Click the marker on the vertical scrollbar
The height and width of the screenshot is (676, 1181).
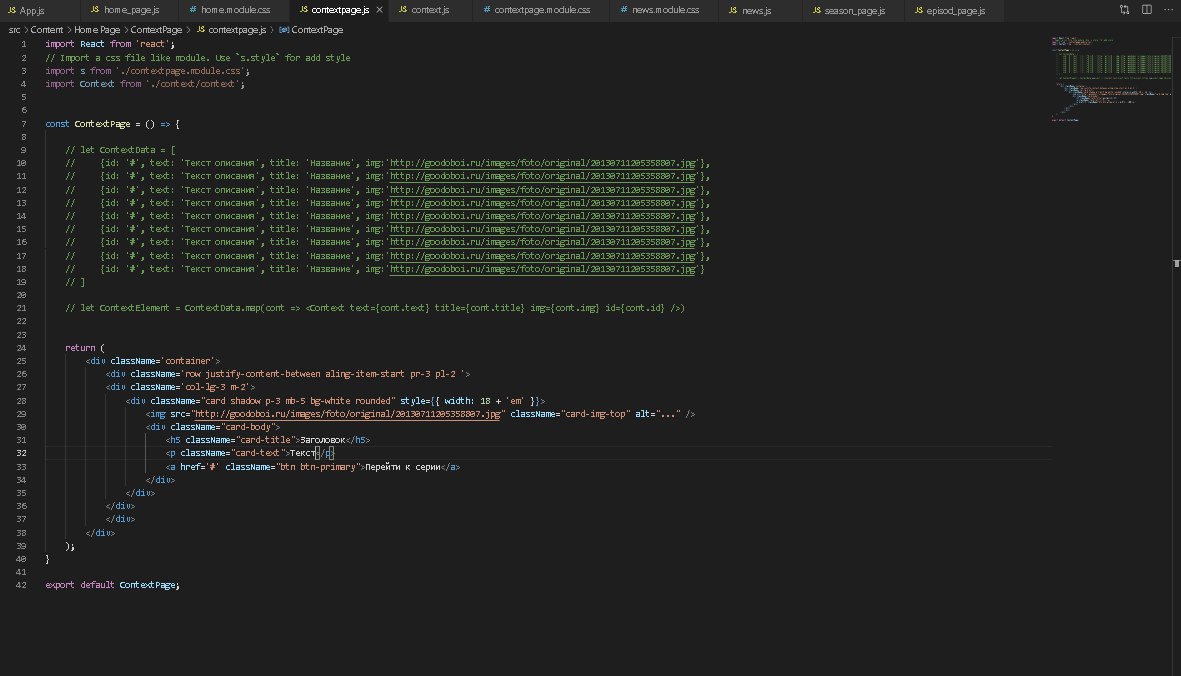[1176, 262]
